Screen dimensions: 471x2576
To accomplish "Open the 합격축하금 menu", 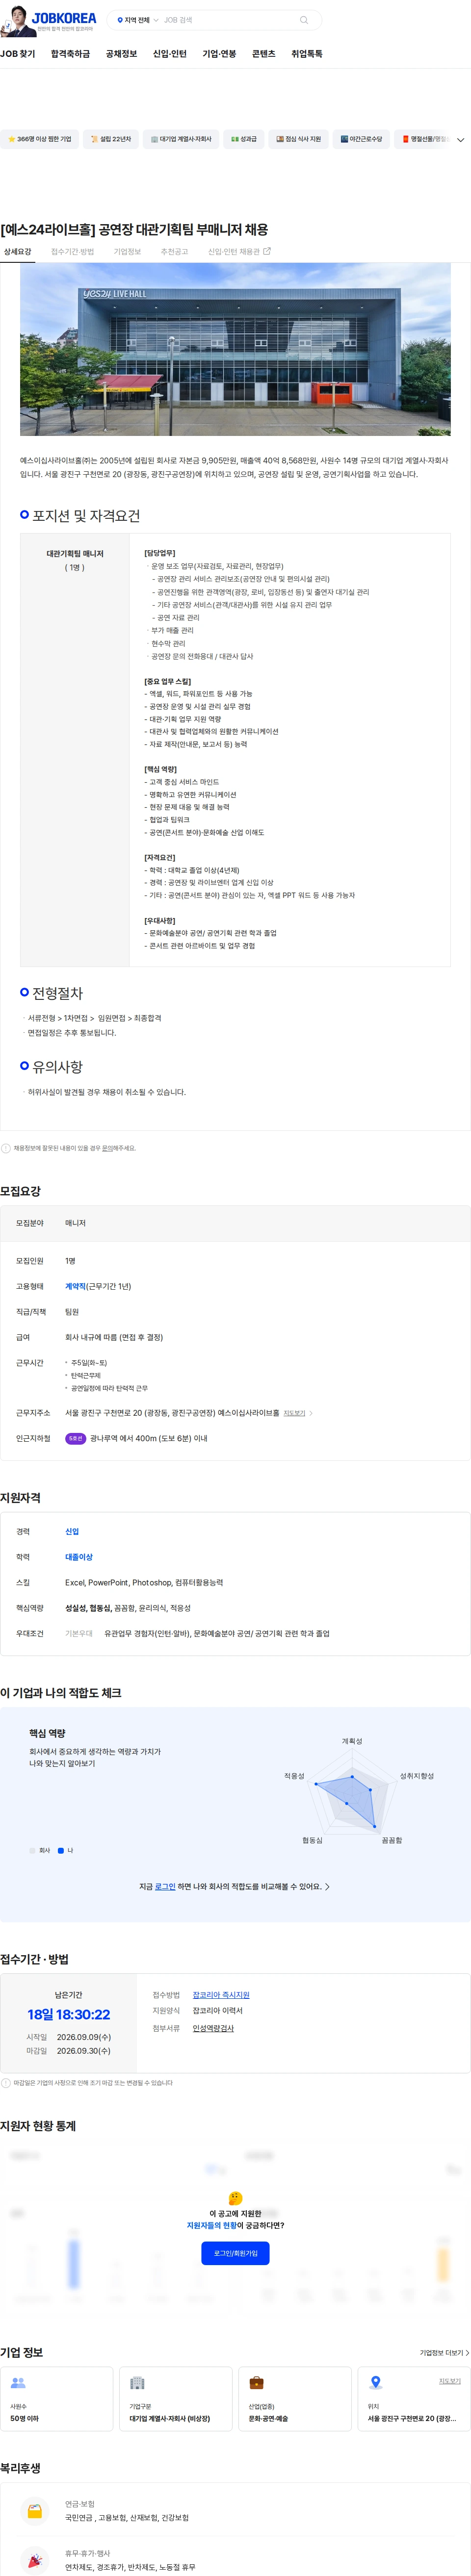I will click(x=70, y=54).
